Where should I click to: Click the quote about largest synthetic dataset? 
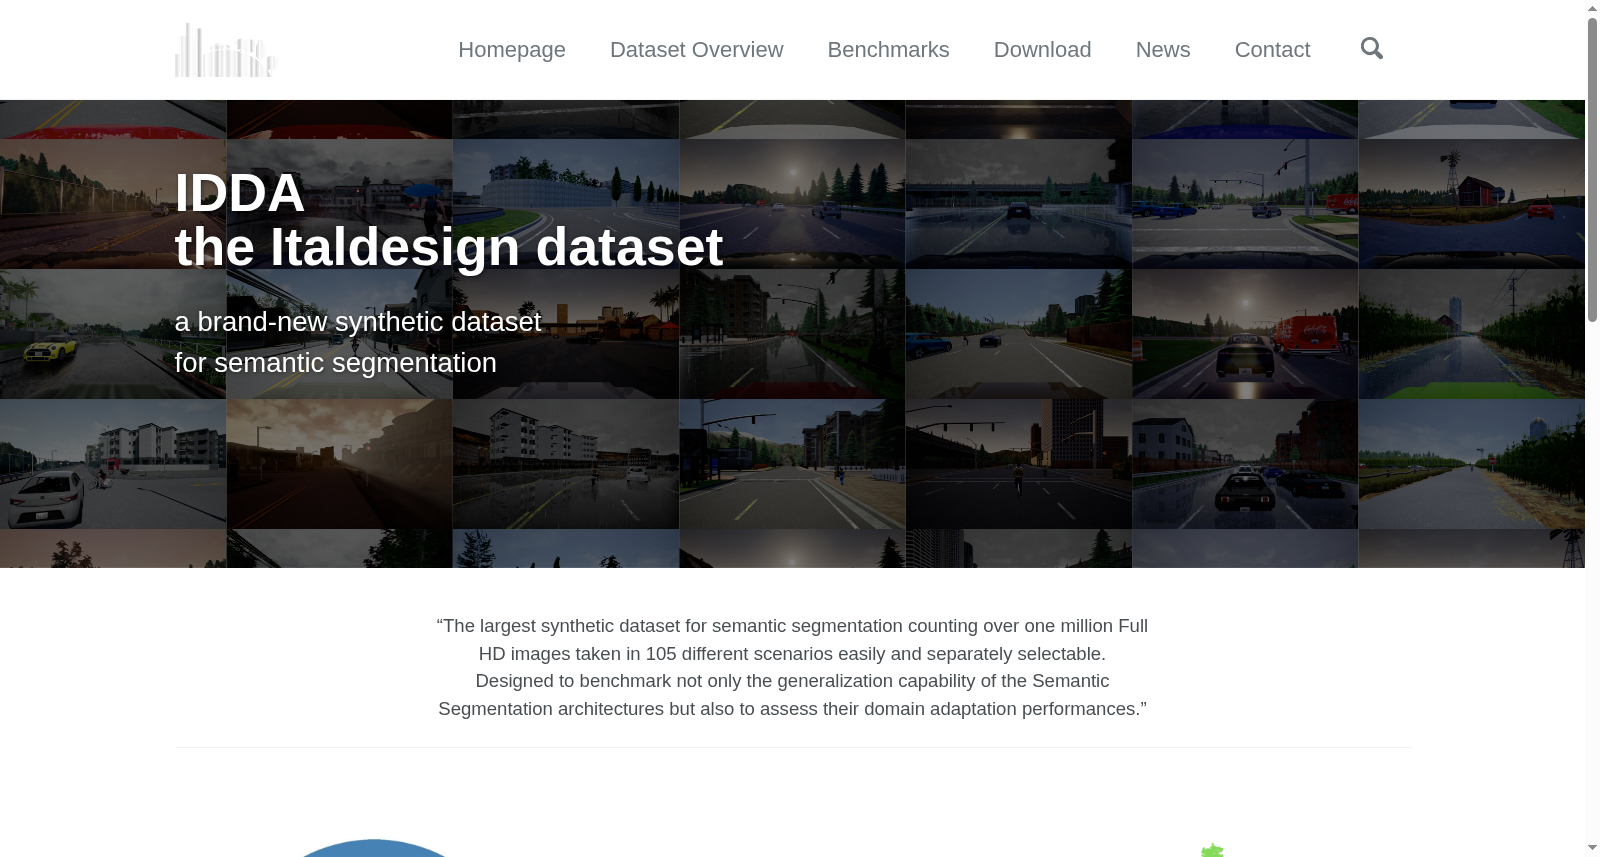pos(792,667)
